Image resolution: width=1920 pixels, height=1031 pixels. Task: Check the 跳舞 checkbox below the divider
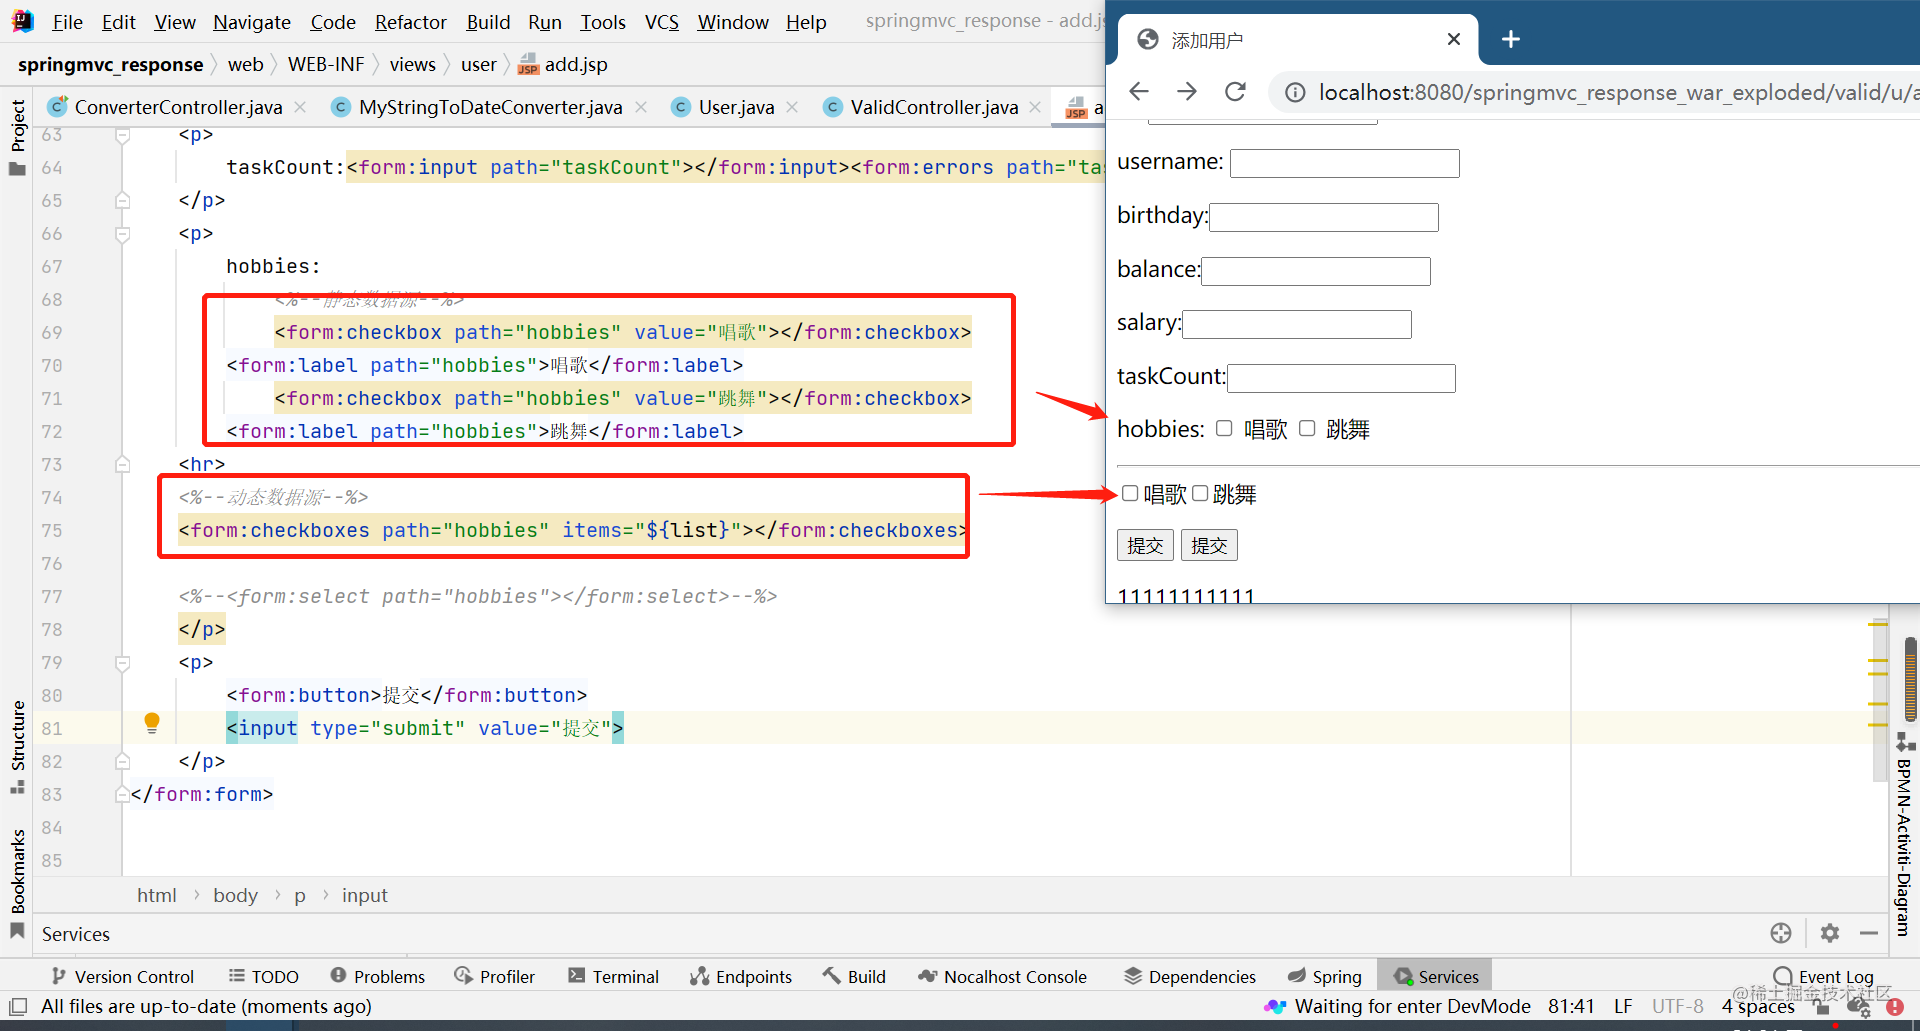coord(1200,493)
